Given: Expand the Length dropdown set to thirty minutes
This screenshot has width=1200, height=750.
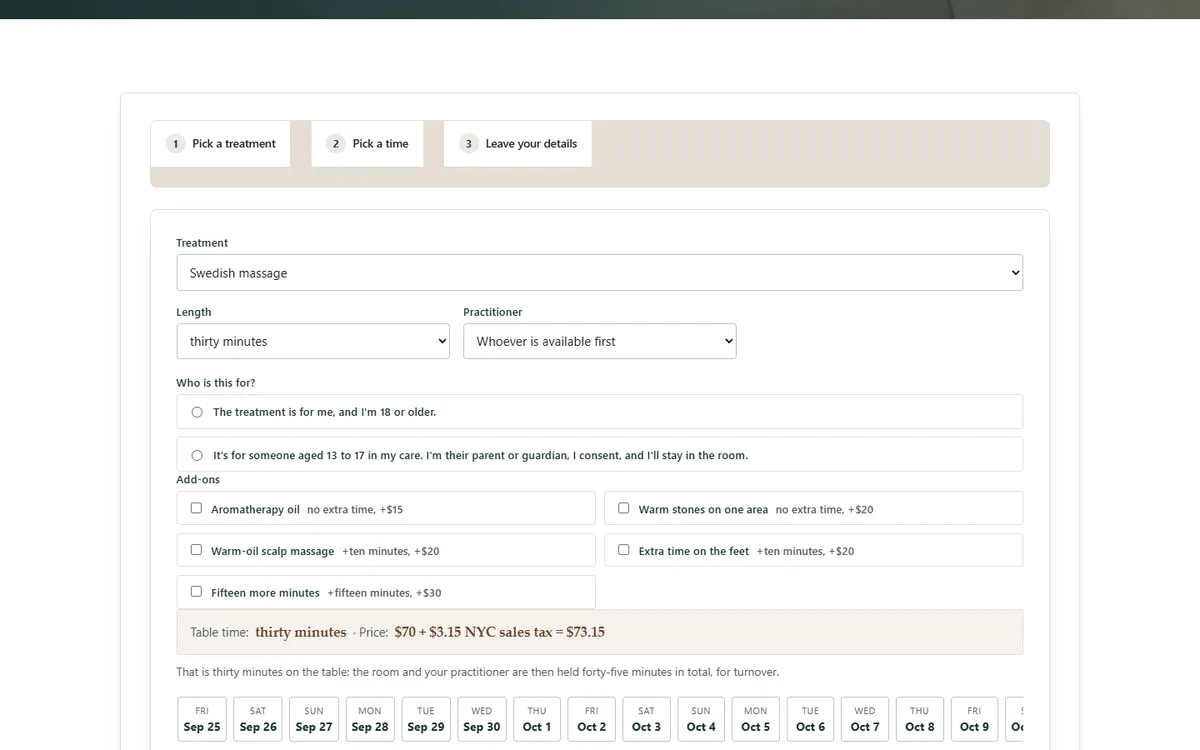Looking at the screenshot, I should [x=313, y=341].
